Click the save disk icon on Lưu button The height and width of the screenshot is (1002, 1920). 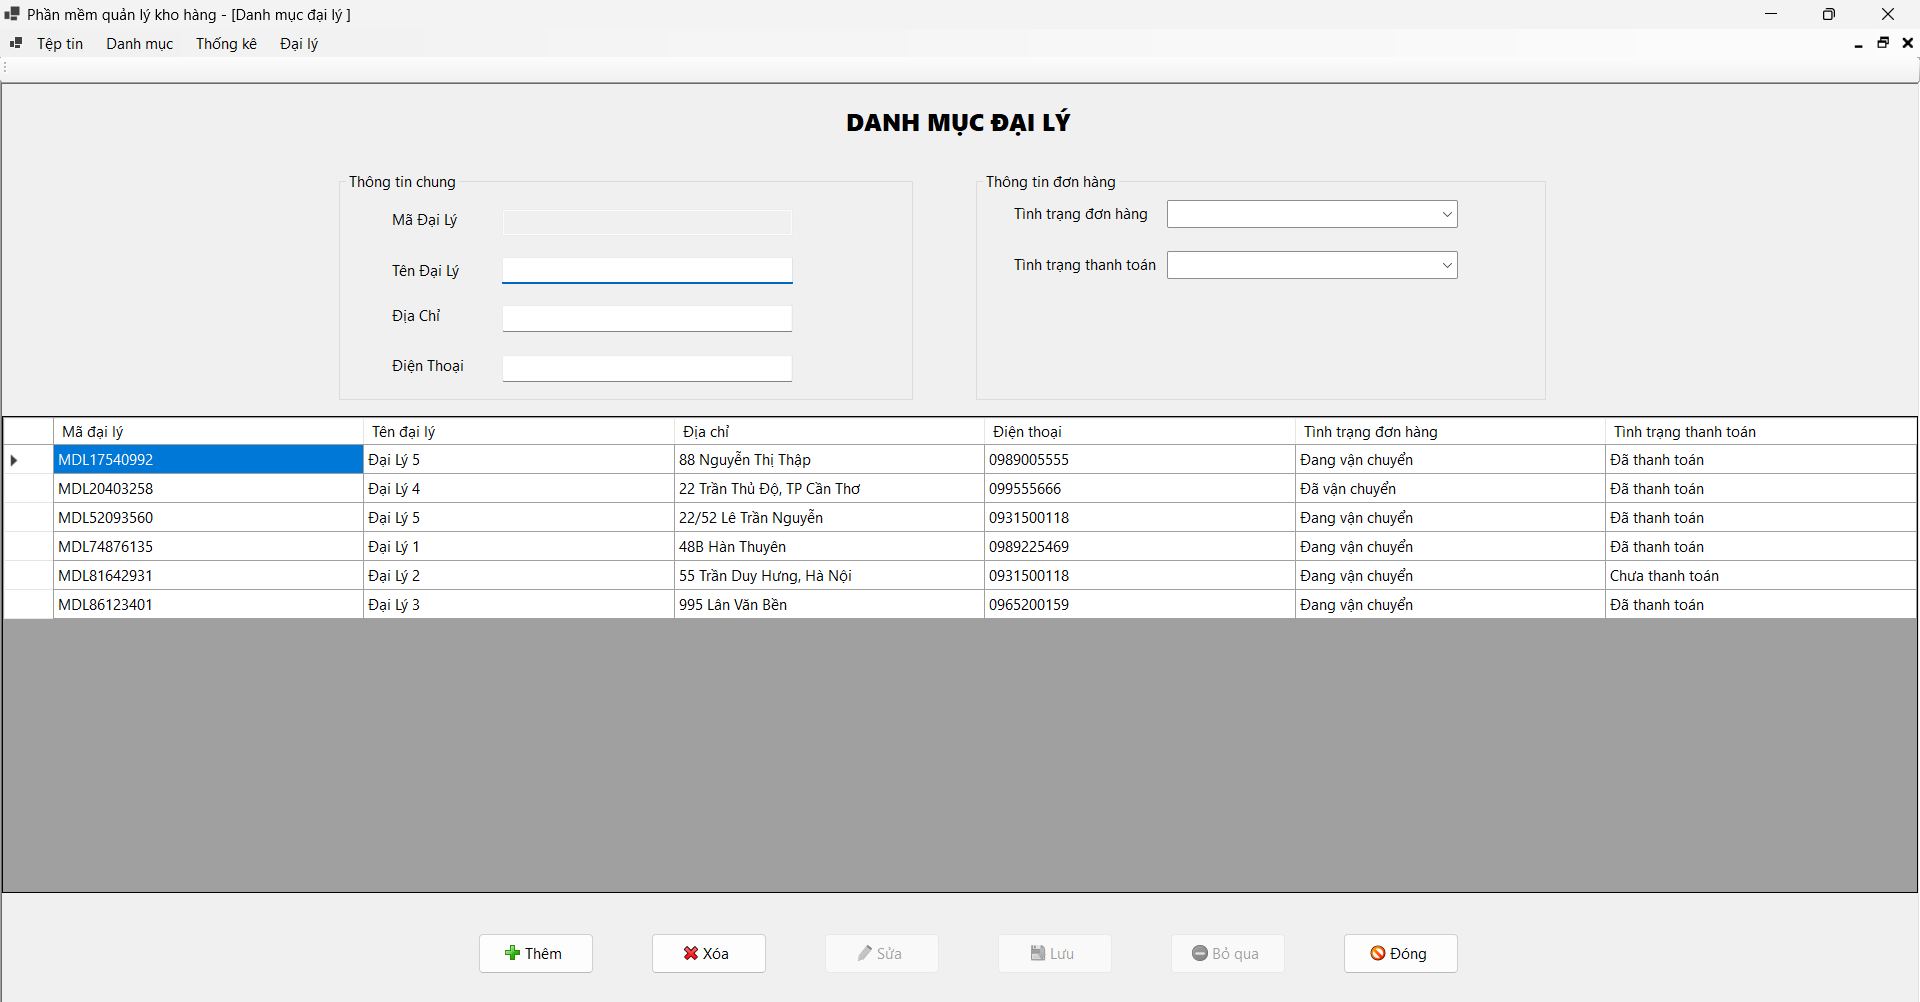pos(1037,953)
